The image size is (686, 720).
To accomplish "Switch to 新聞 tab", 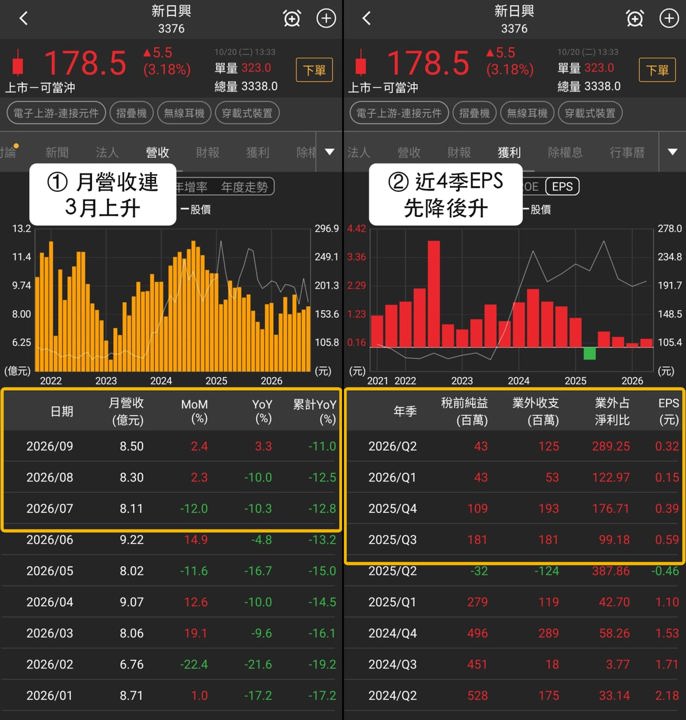I will click(57, 152).
